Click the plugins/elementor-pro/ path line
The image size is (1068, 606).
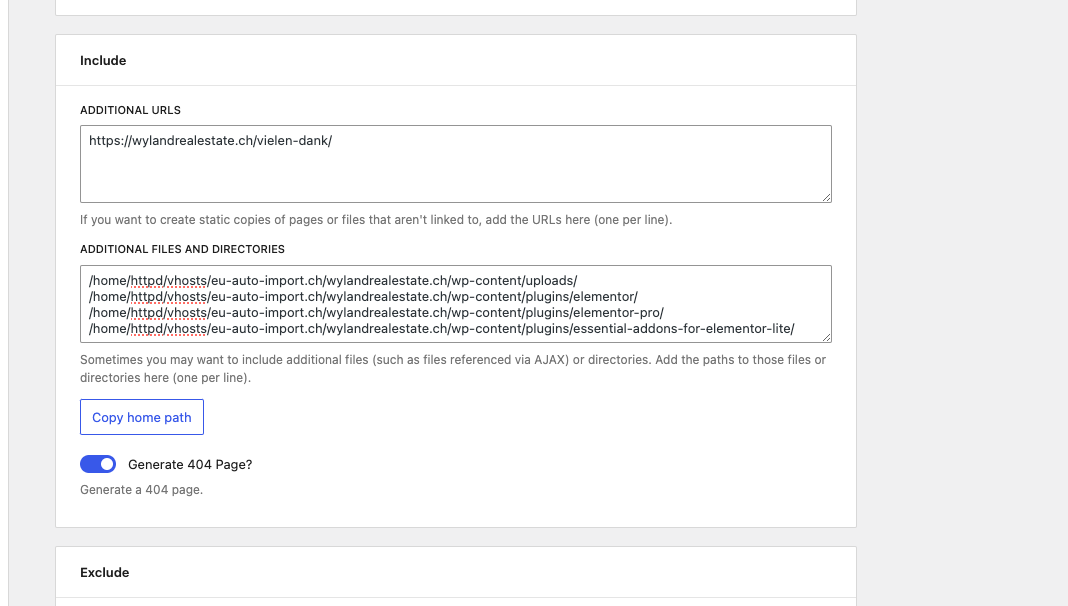tap(376, 313)
